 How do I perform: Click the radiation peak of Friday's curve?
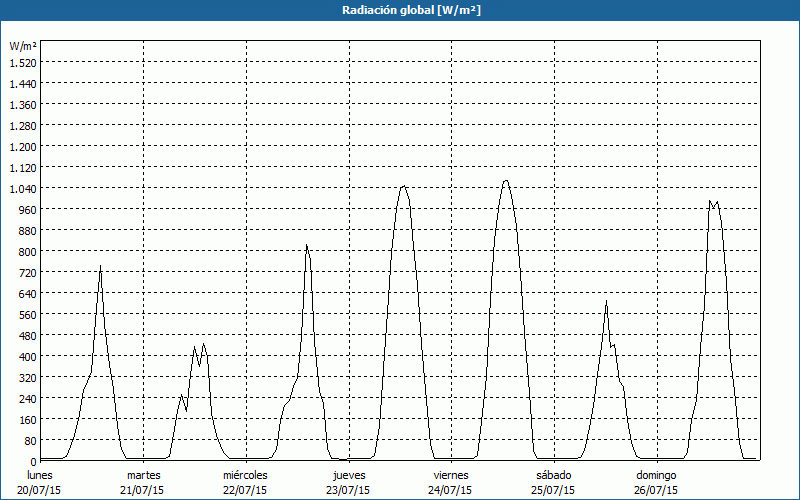tap(506, 181)
